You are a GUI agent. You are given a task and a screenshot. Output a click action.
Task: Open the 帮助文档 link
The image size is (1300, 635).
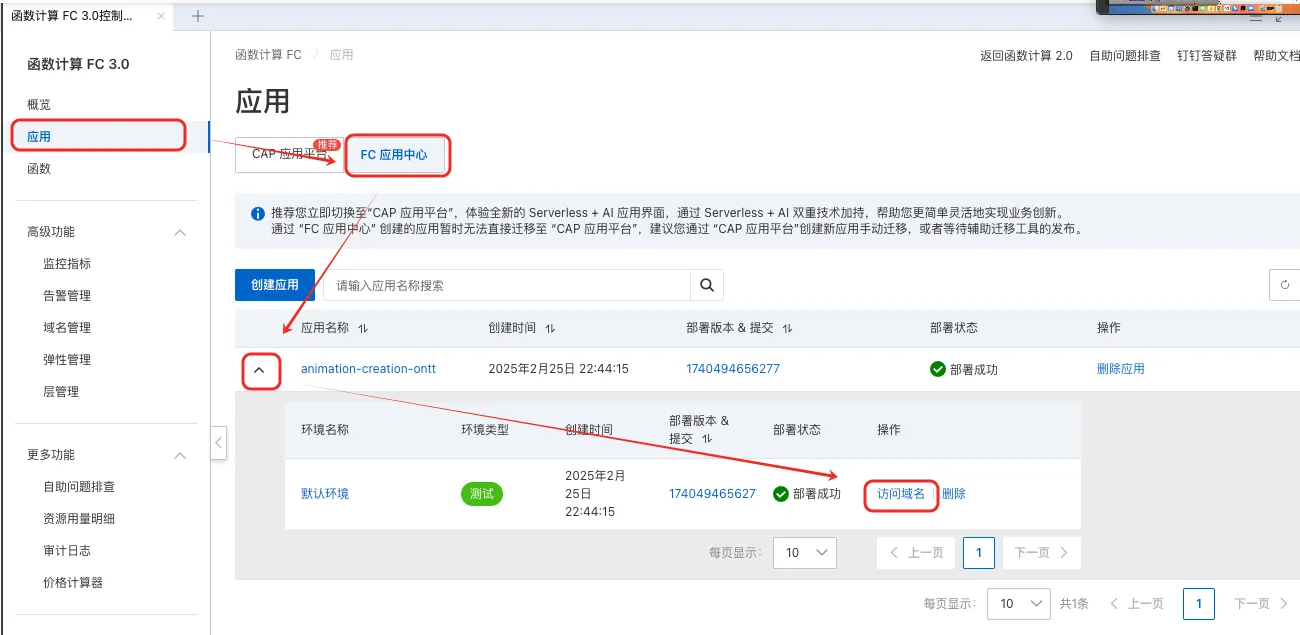1277,56
